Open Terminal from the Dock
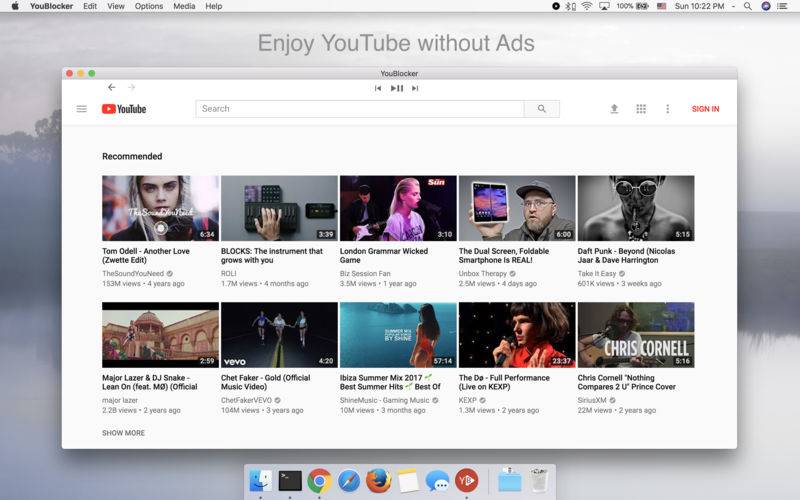This screenshot has width=800, height=500. (290, 481)
